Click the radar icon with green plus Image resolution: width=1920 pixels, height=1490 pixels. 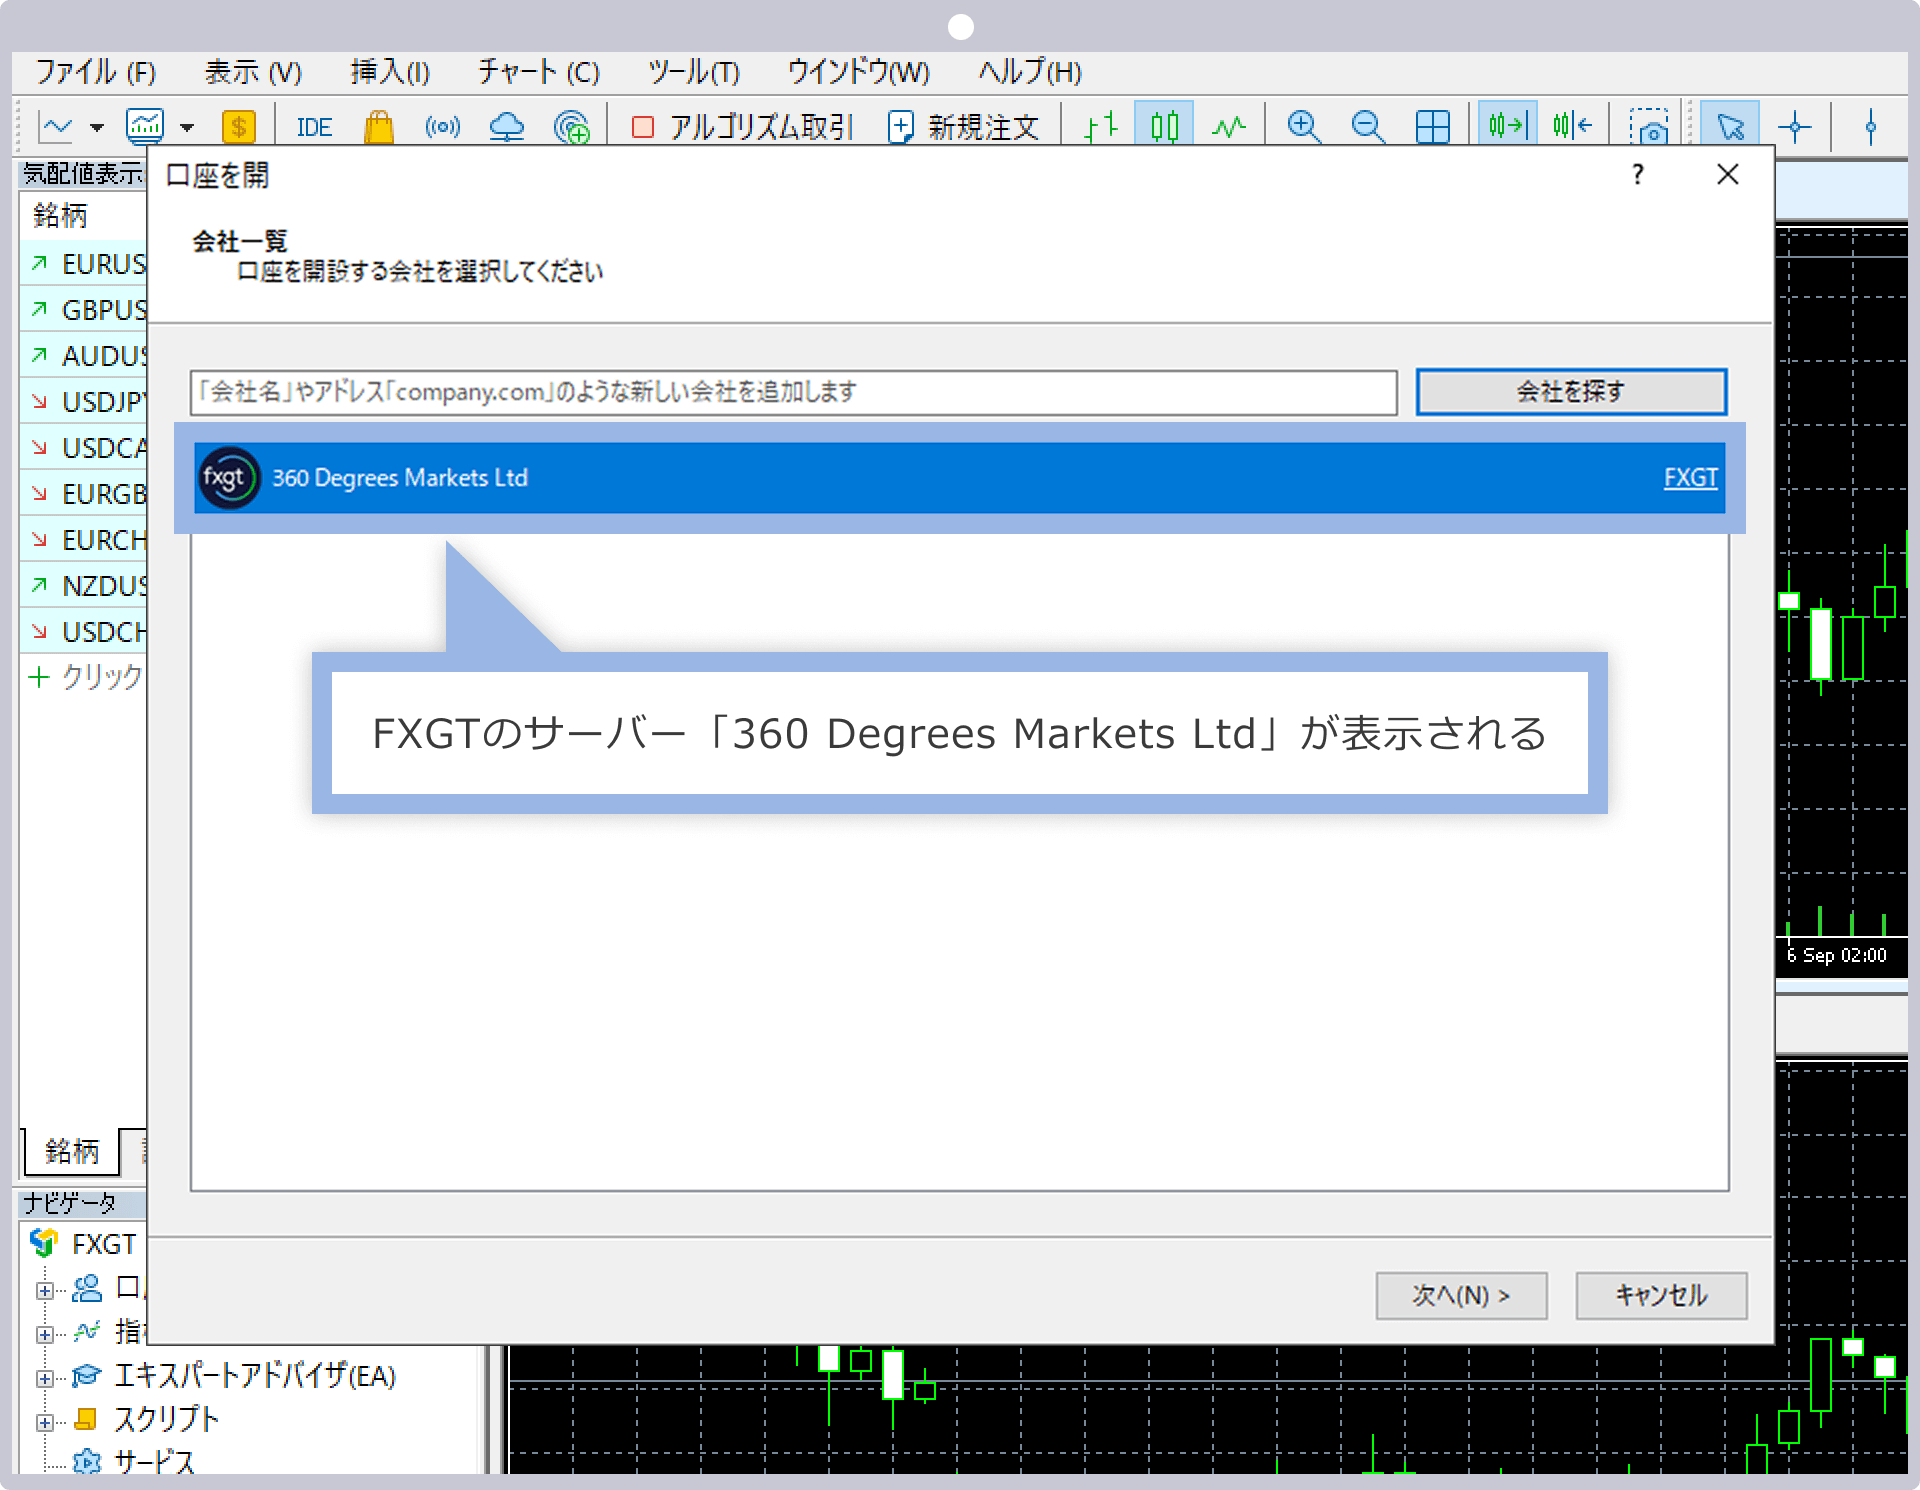572,127
